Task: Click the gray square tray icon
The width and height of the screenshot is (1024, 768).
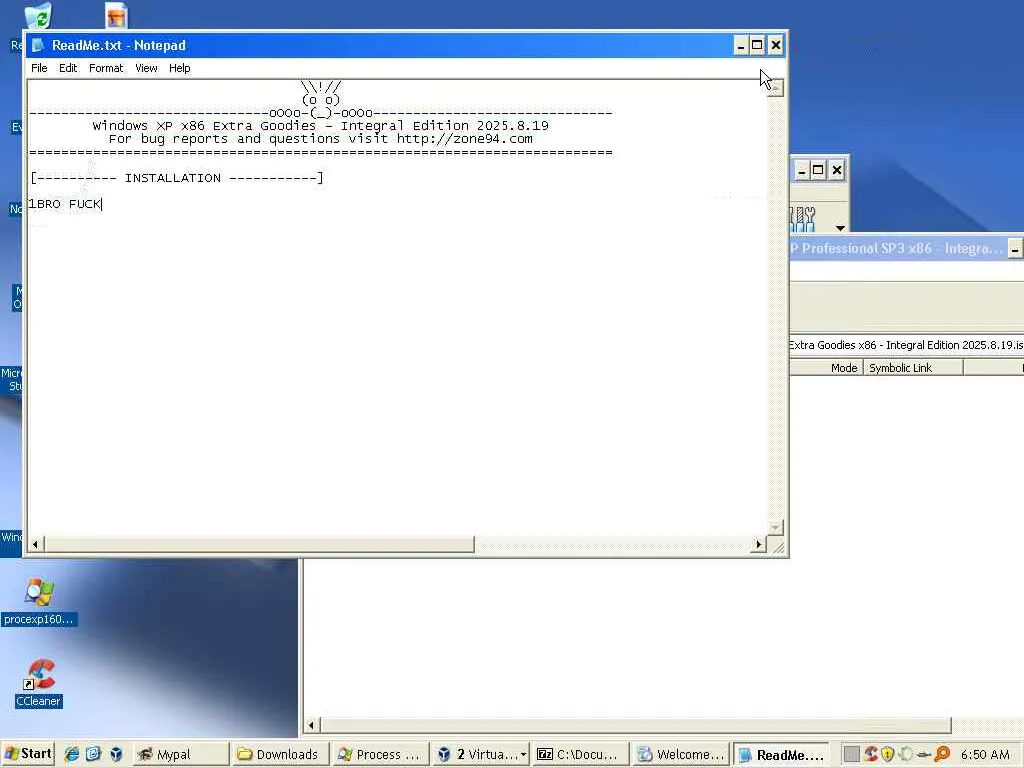Action: (851, 754)
